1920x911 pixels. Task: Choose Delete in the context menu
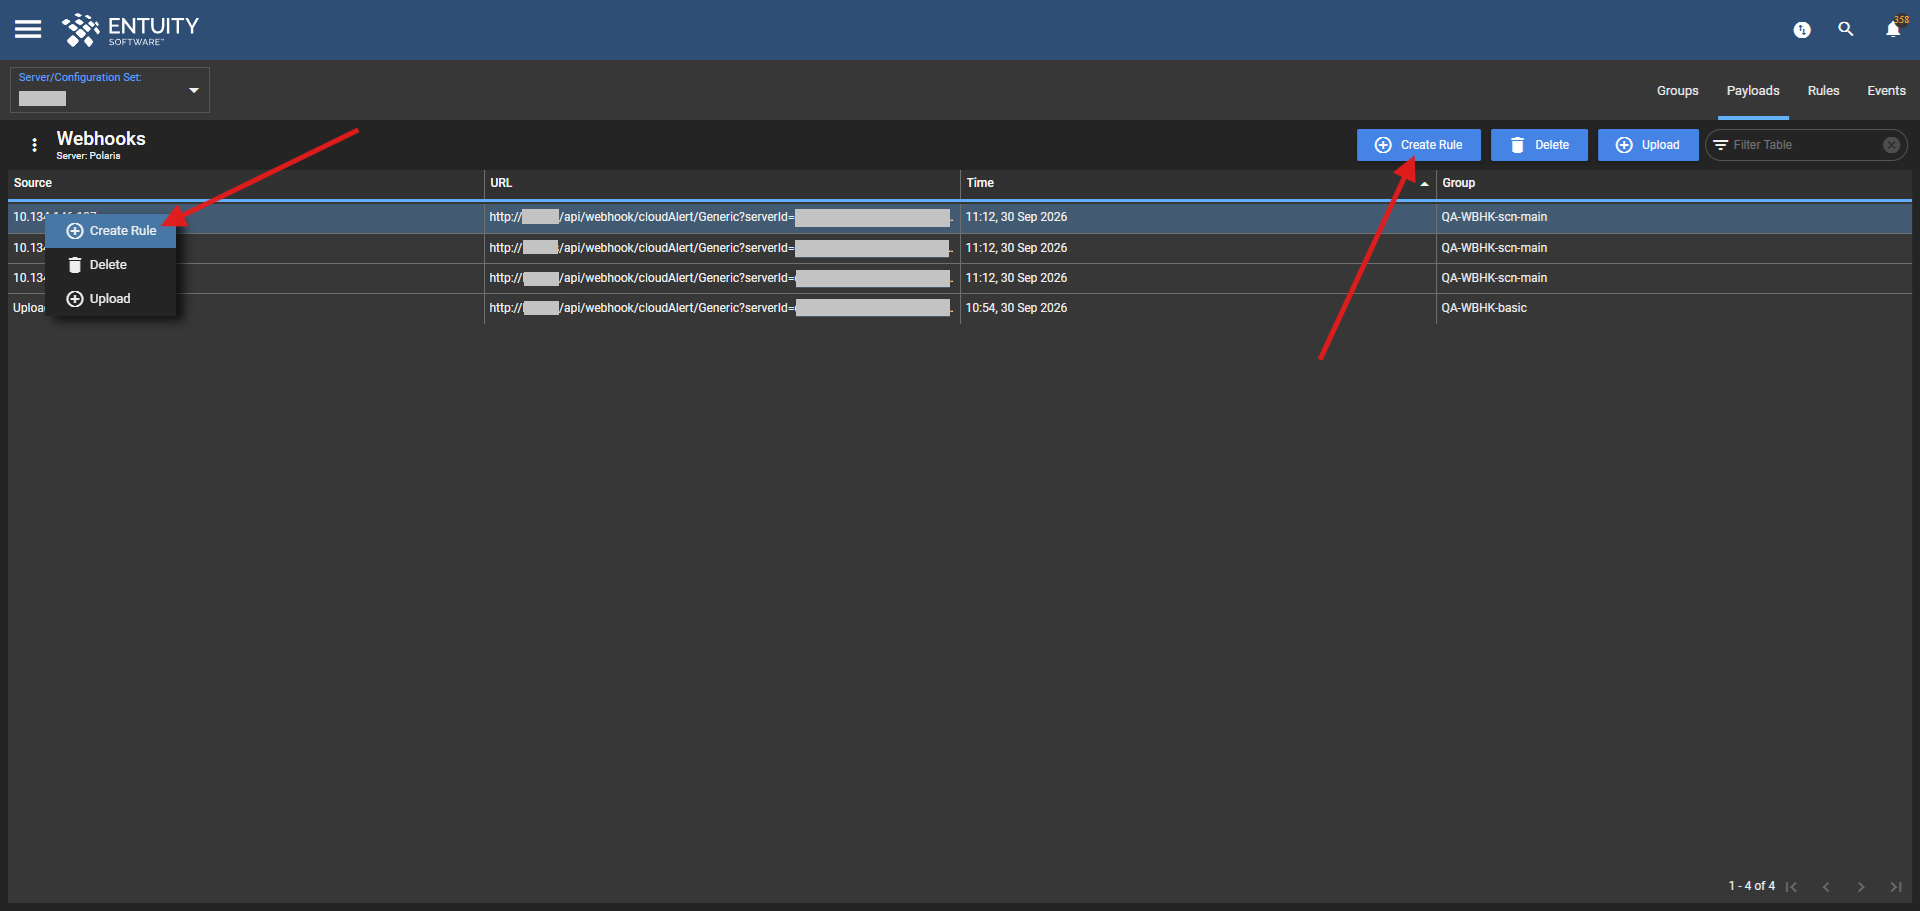pyautogui.click(x=111, y=265)
